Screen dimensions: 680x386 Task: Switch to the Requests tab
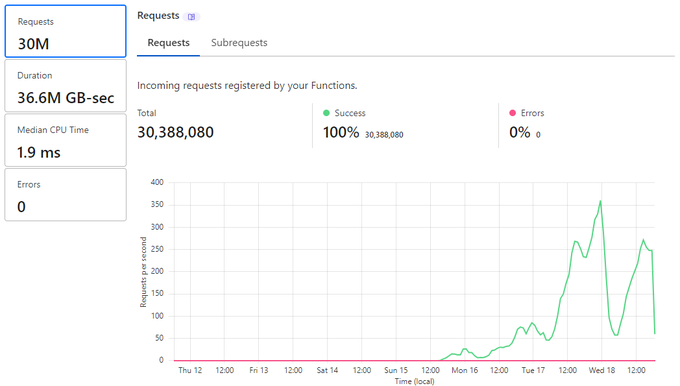pos(168,43)
